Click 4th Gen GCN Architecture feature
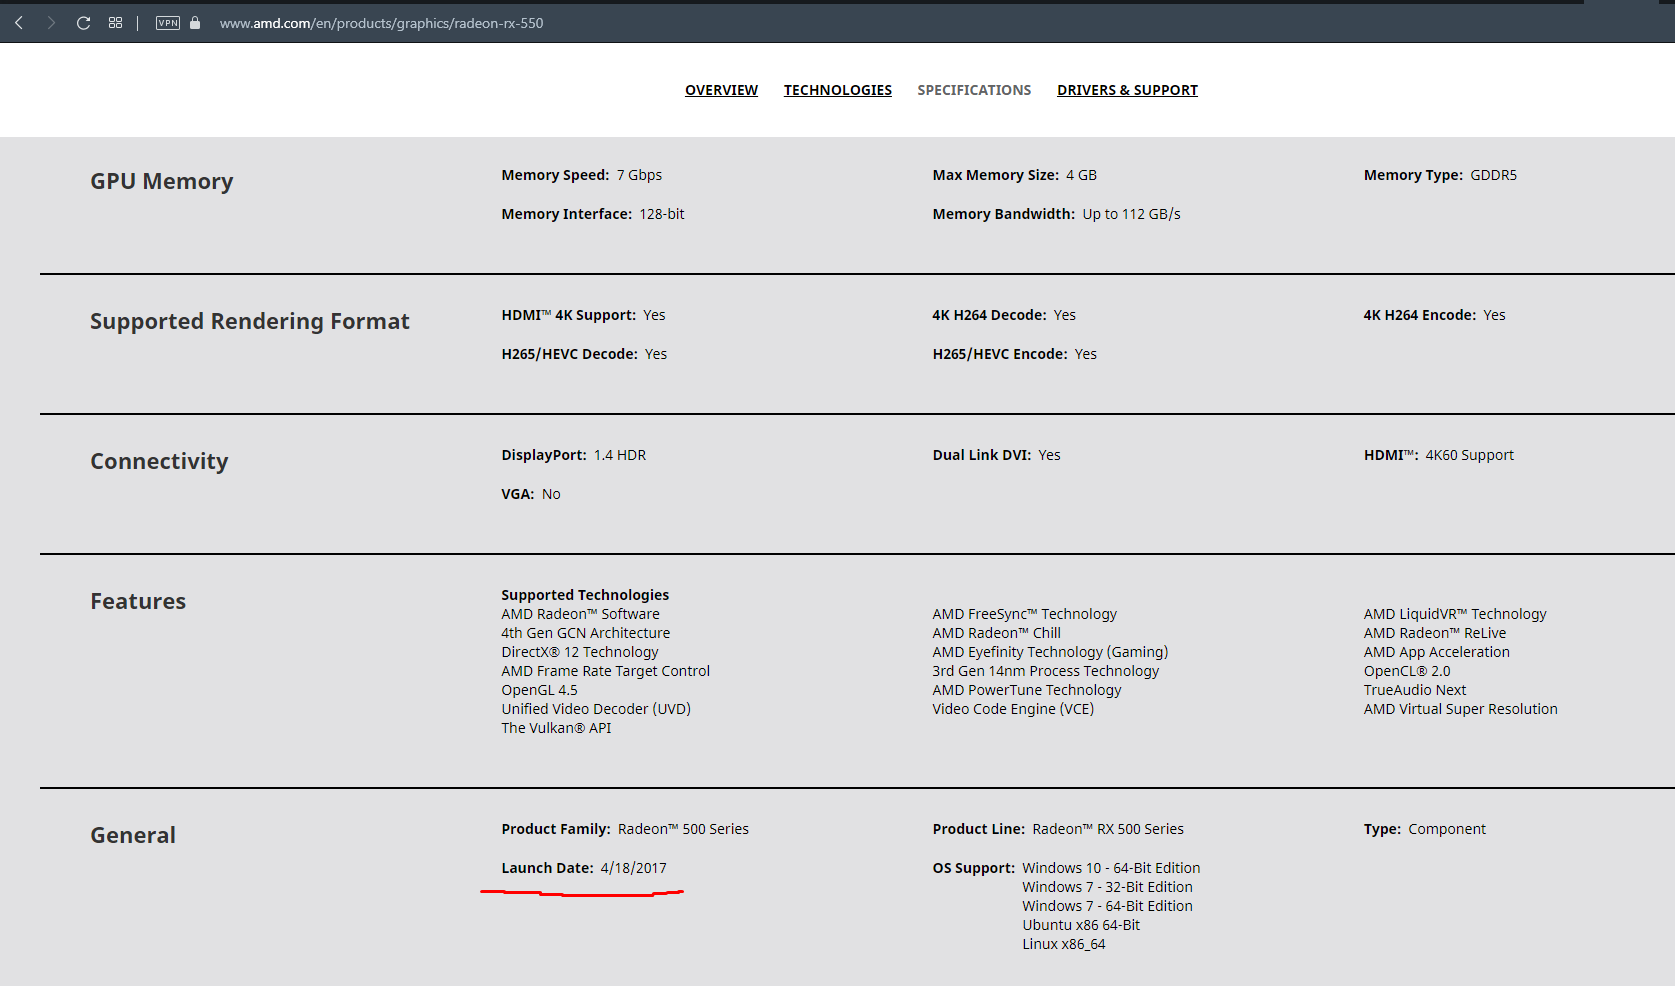Viewport: 1675px width, 986px height. pyautogui.click(x=586, y=633)
